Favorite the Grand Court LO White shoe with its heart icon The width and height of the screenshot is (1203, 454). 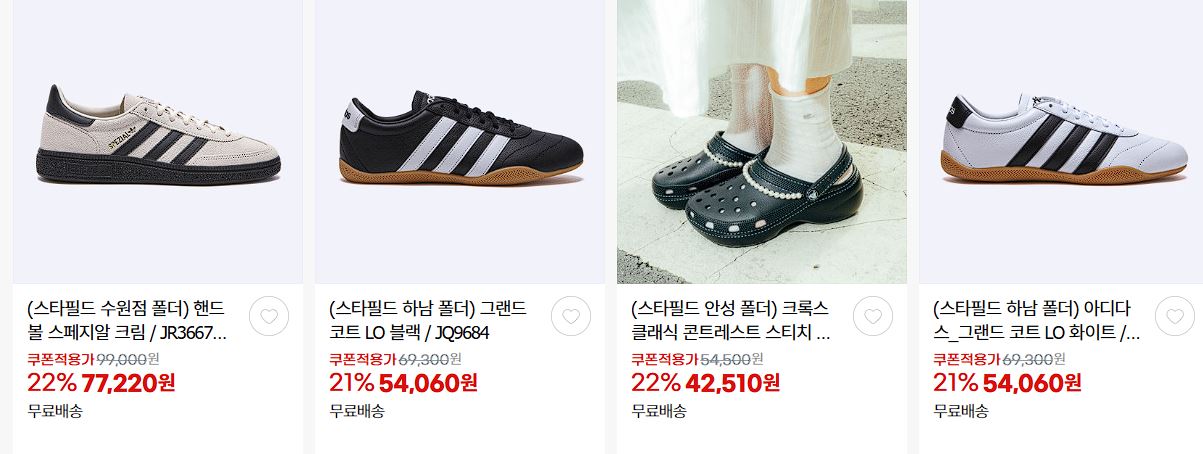coord(1174,316)
